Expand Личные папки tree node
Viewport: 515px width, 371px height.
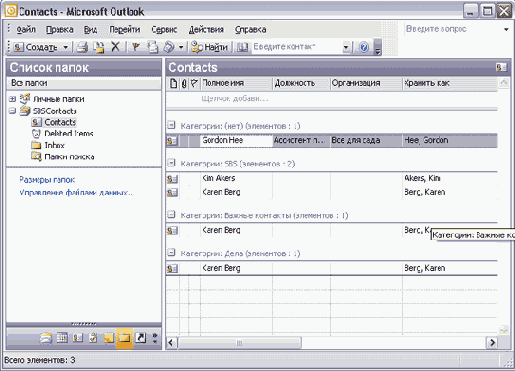point(12,99)
